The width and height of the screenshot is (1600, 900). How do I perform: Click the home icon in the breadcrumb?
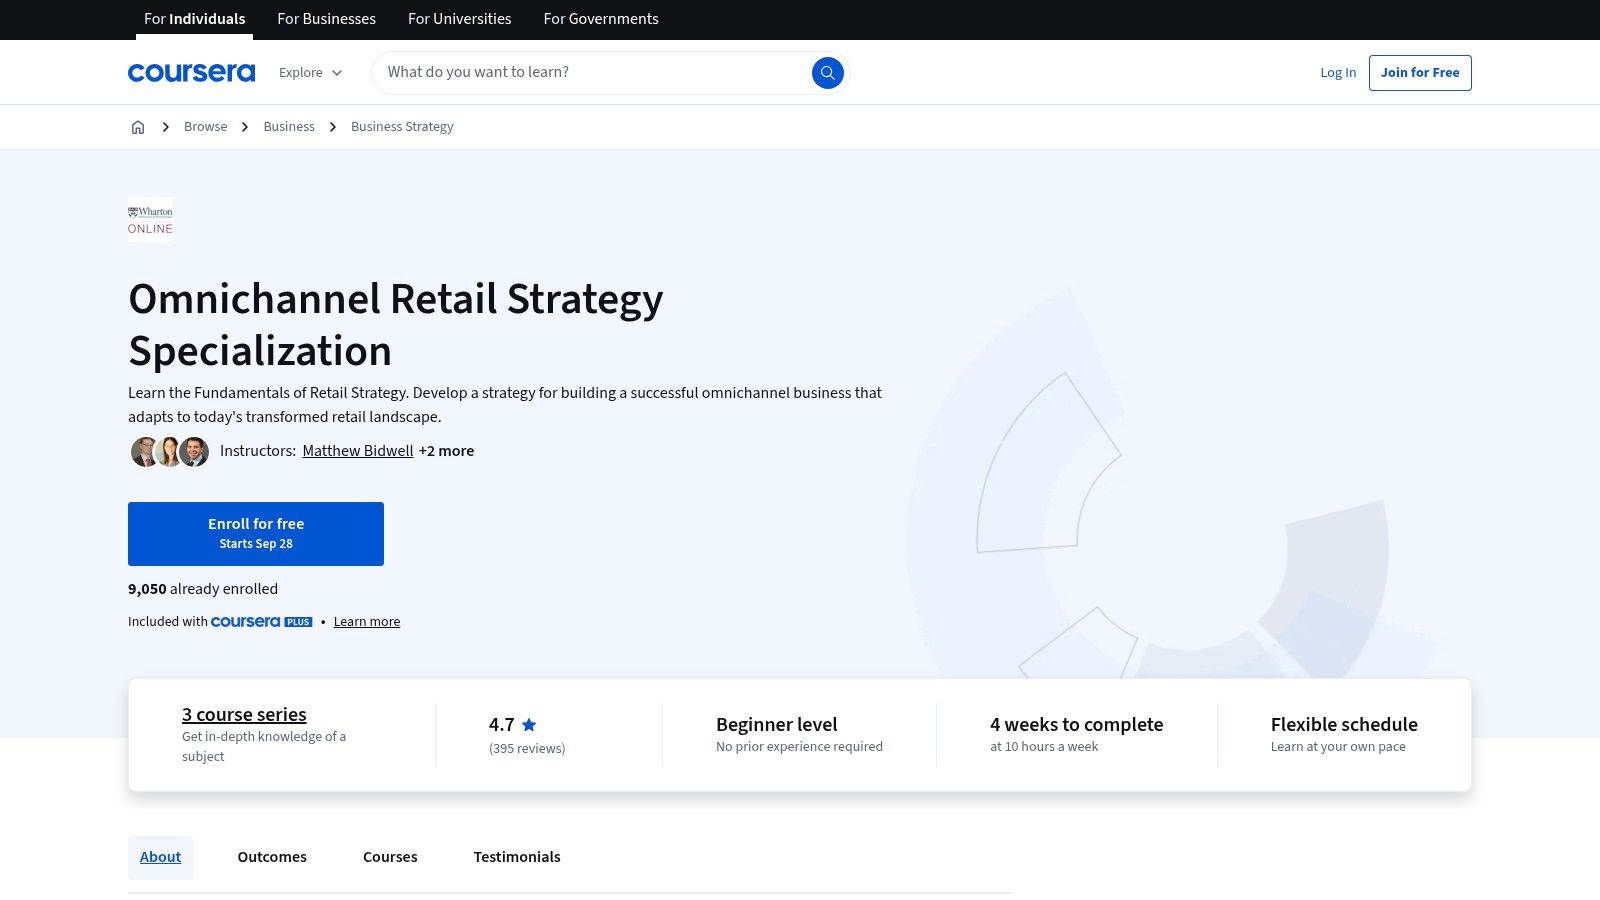pyautogui.click(x=138, y=126)
